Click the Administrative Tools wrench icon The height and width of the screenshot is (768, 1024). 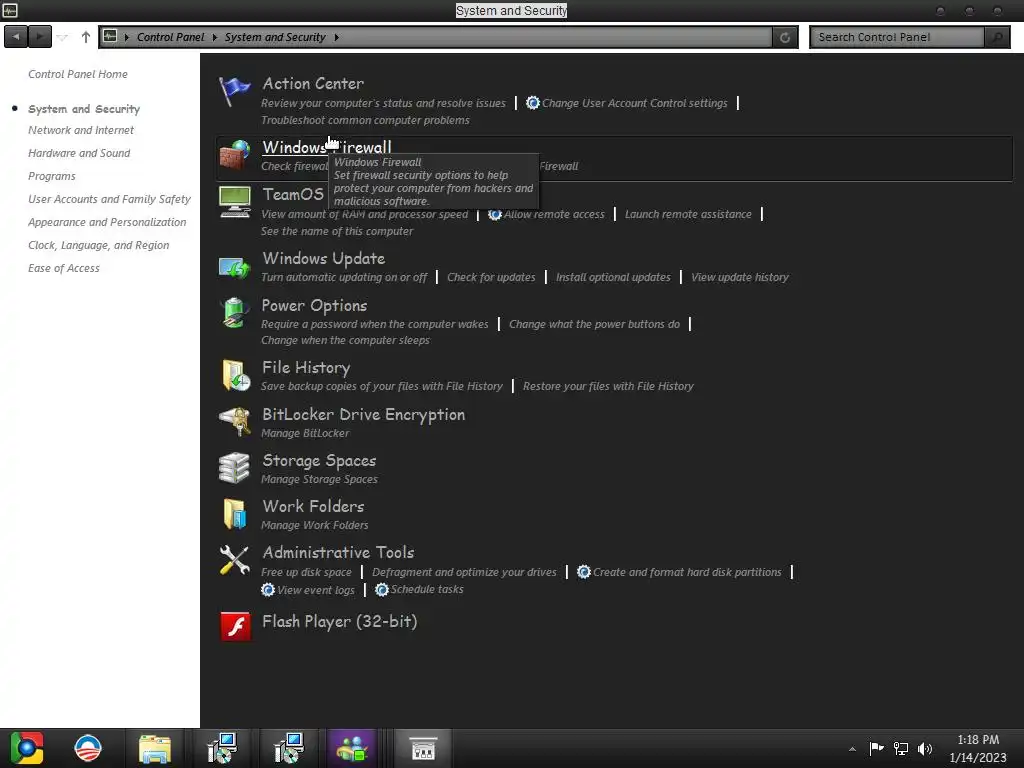(234, 560)
